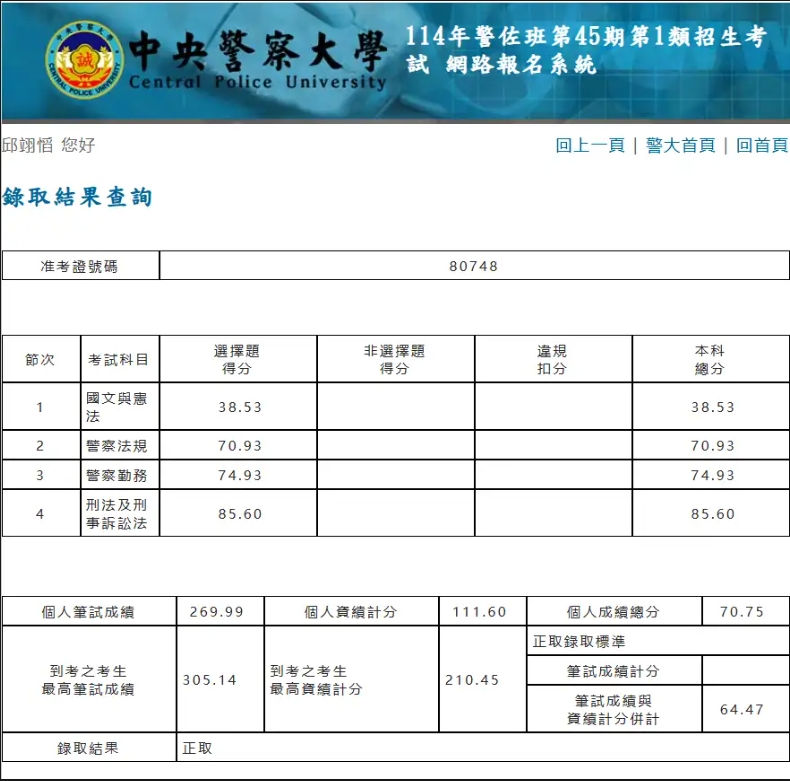Click the 到考之考生最高筆試成績 label
Image resolution: width=790 pixels, height=781 pixels.
coord(88,680)
